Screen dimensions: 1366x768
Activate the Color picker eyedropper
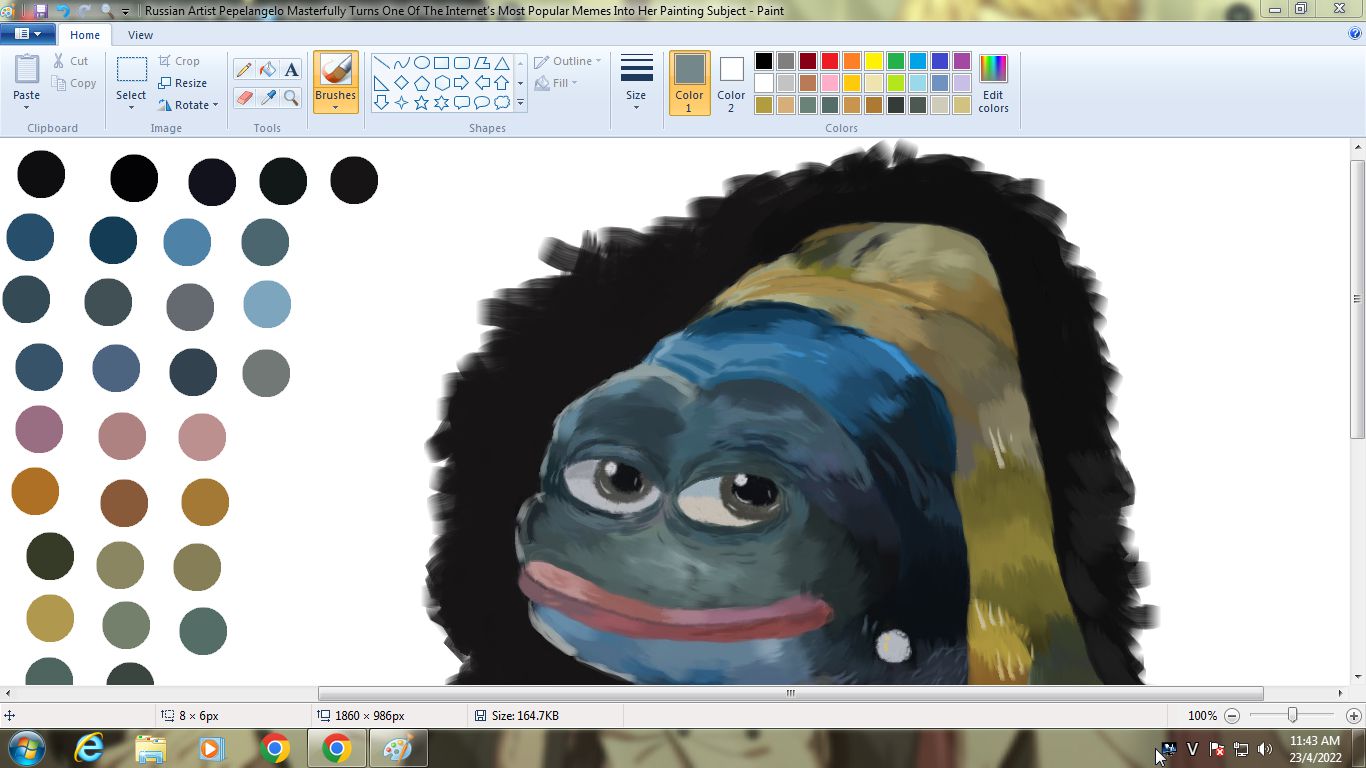click(267, 97)
